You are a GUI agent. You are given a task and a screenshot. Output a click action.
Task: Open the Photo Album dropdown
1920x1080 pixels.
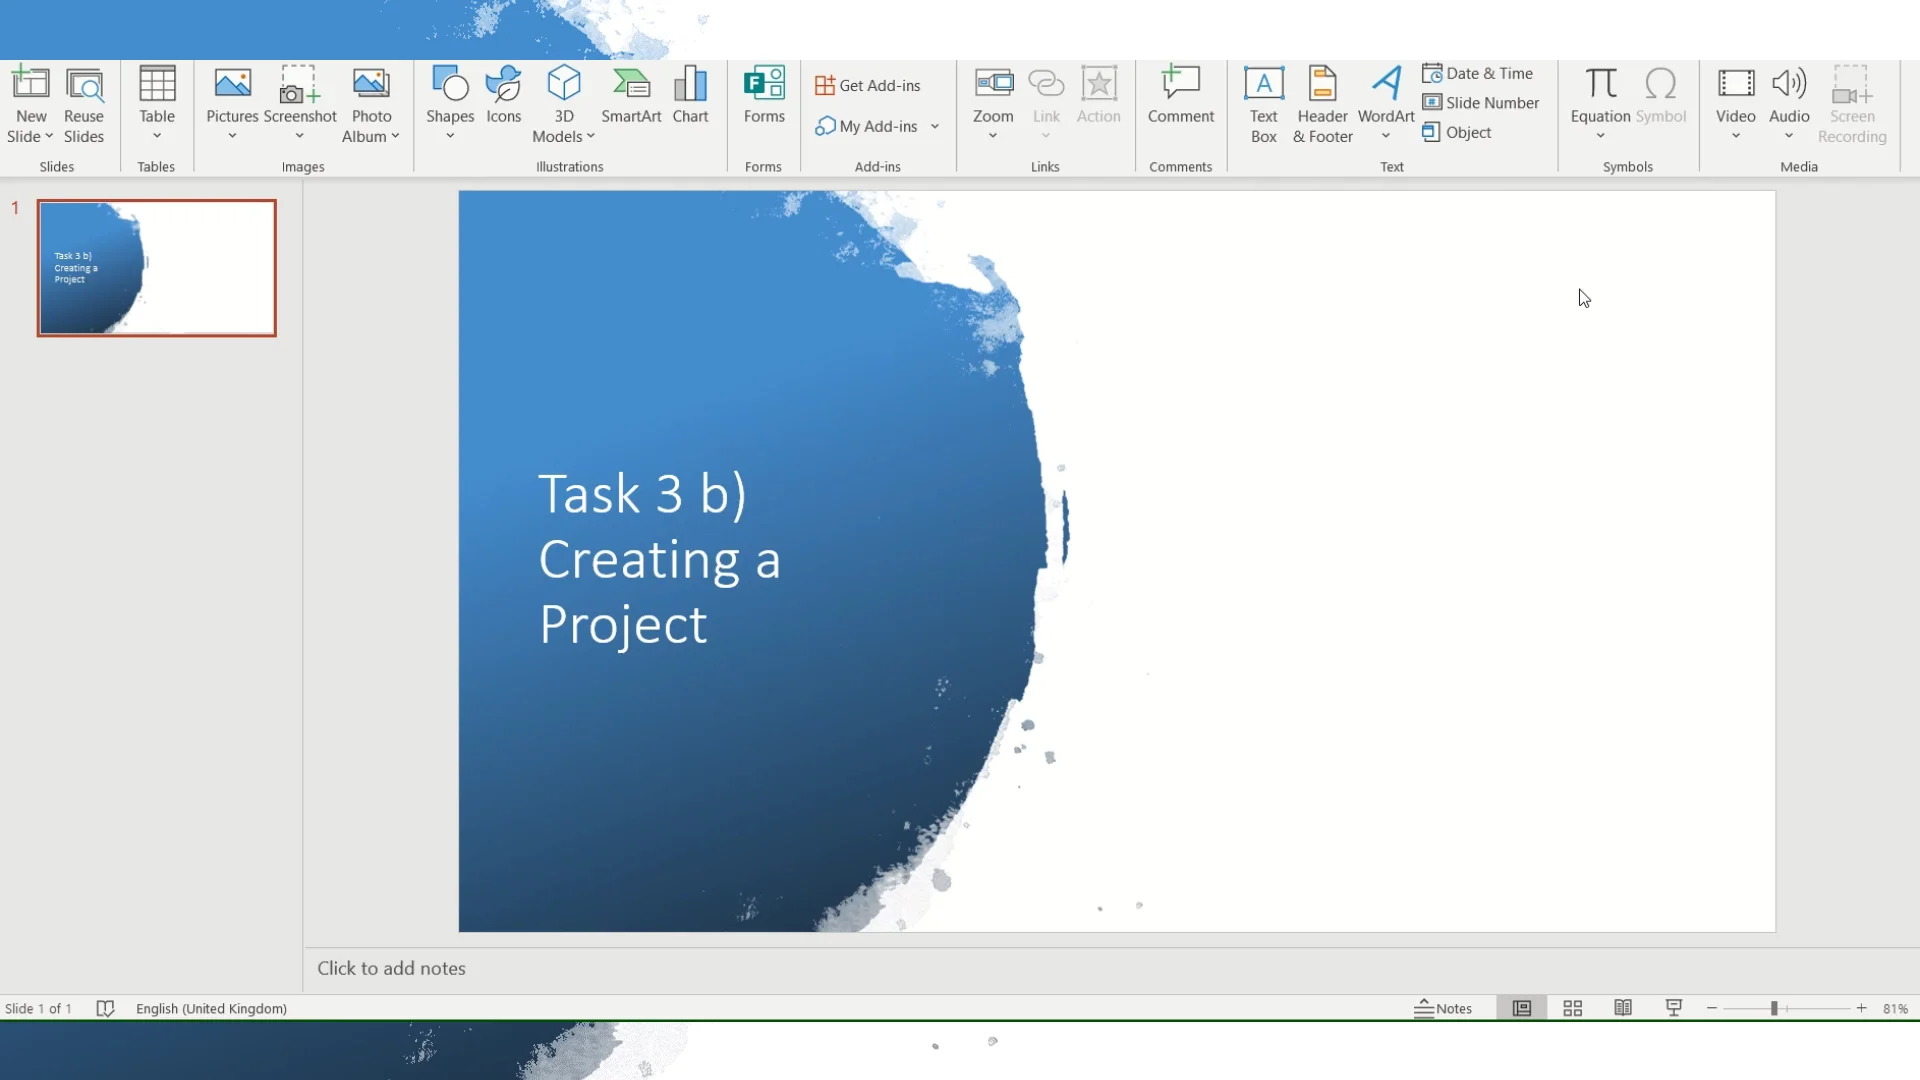pyautogui.click(x=395, y=136)
